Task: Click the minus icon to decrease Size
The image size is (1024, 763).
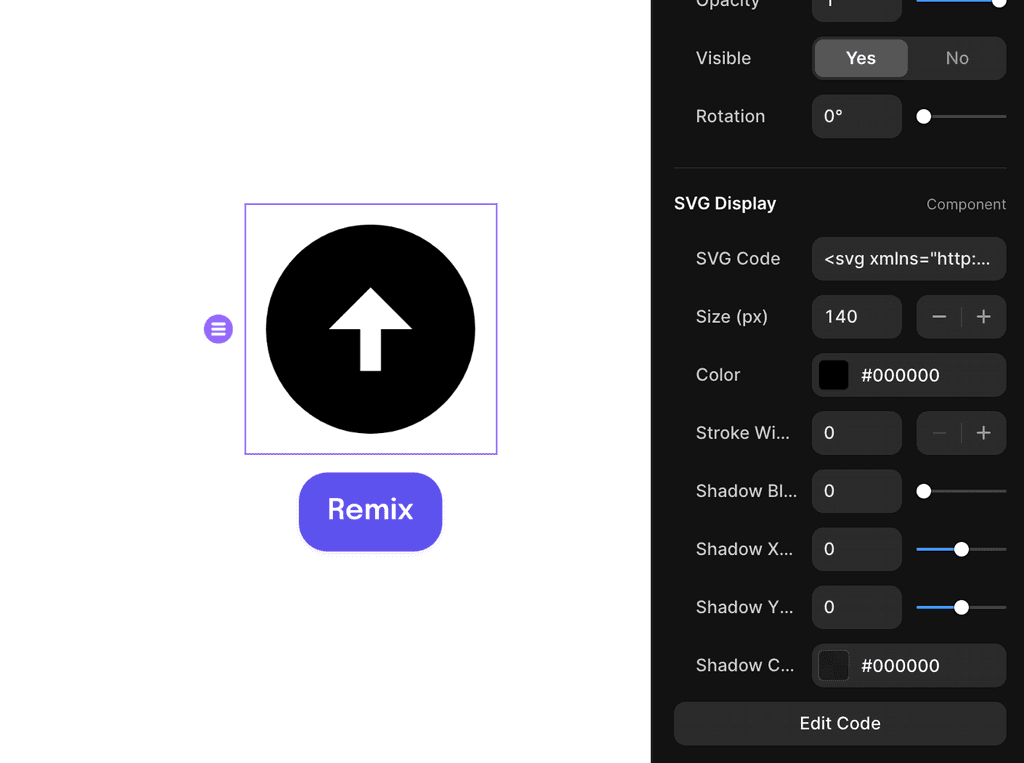Action: 939,316
